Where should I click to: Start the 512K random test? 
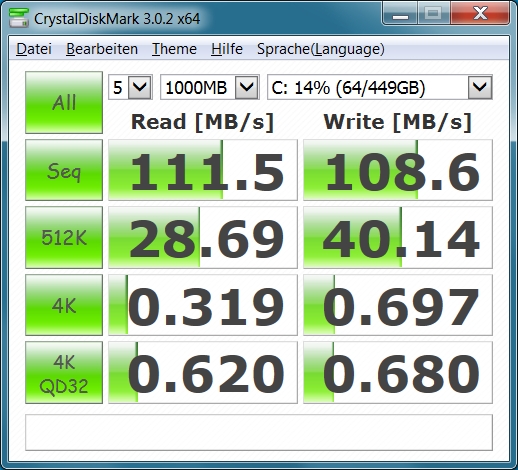pyautogui.click(x=64, y=237)
